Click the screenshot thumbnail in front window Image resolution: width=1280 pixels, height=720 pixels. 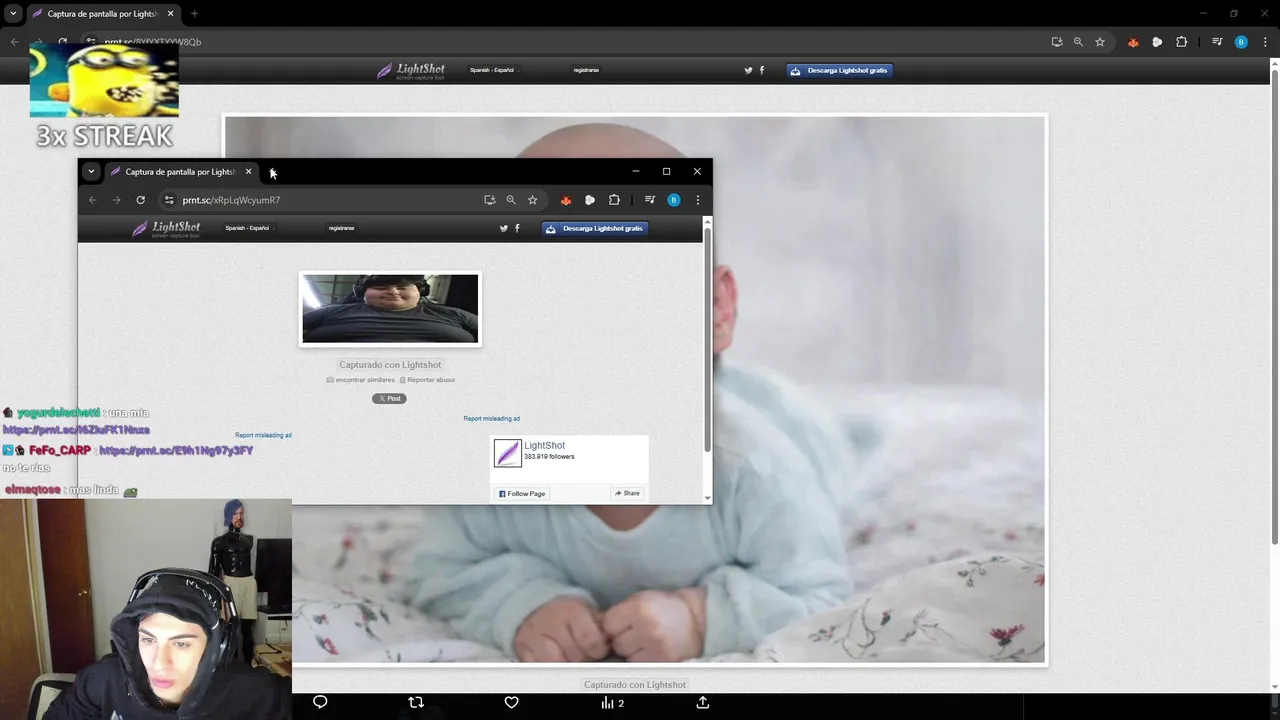click(x=390, y=309)
